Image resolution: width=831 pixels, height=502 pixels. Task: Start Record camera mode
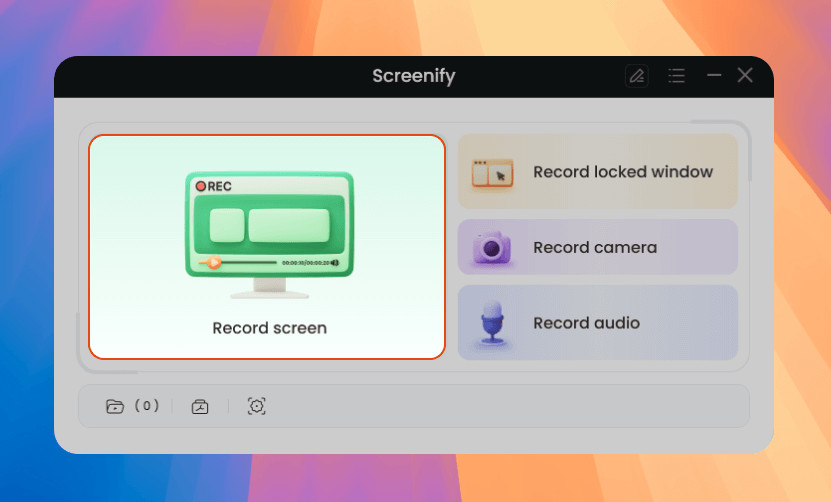point(597,247)
